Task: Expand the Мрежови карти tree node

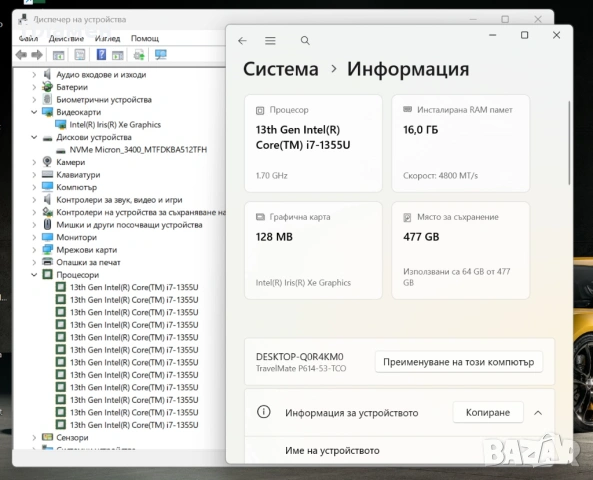Action: coord(34,250)
